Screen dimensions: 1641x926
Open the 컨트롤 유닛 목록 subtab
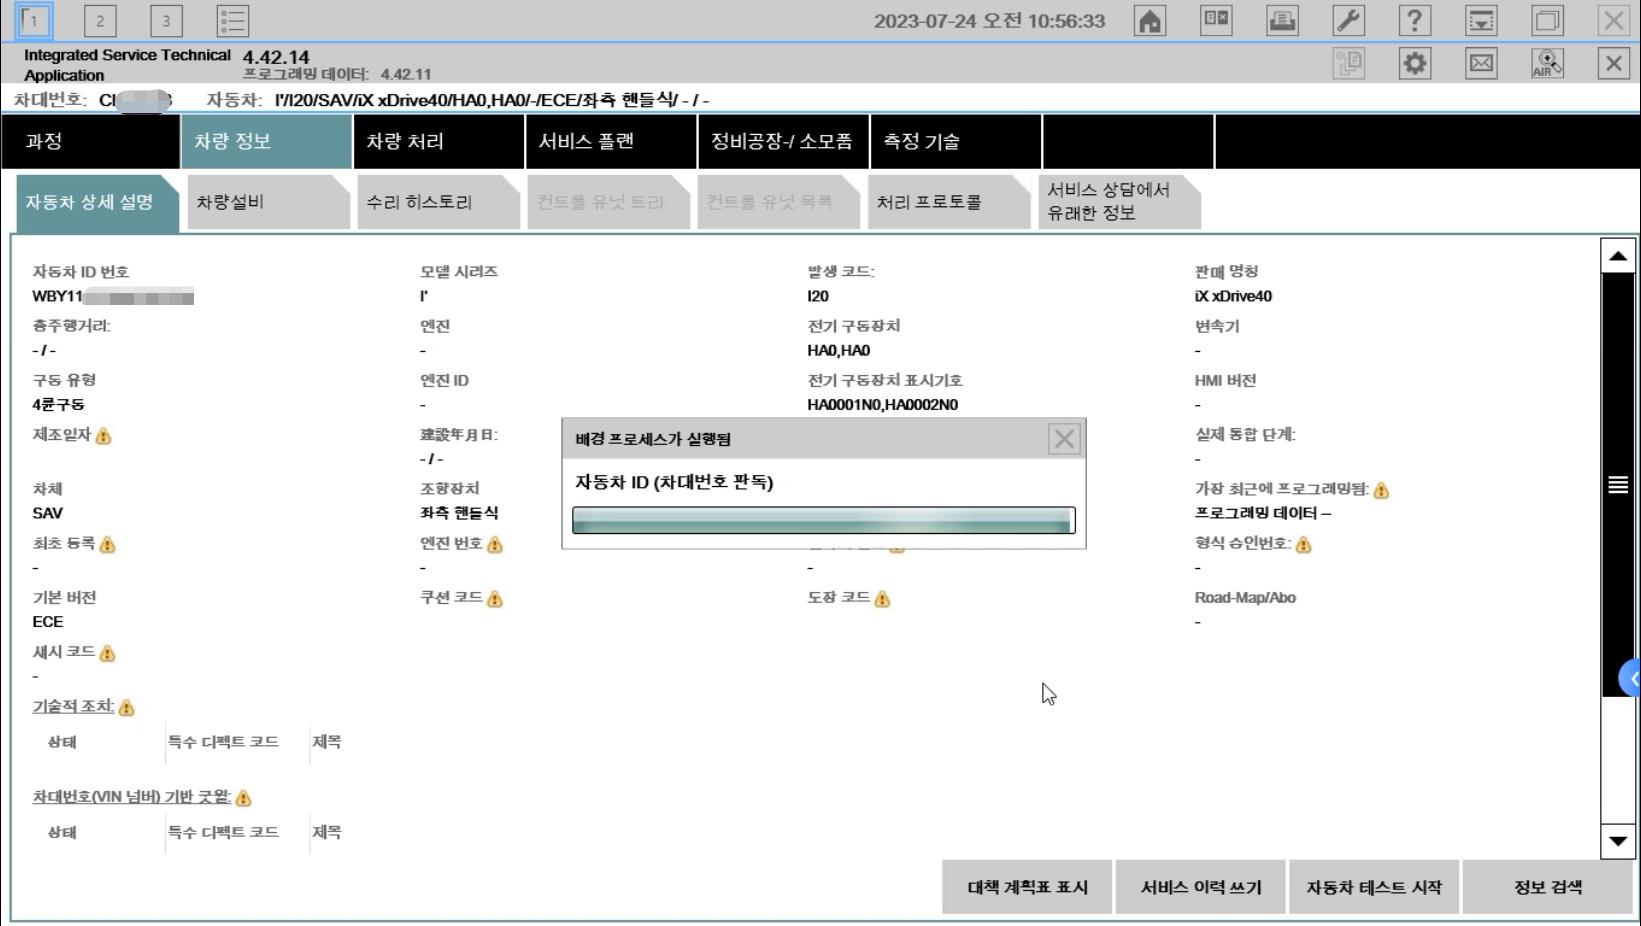point(778,203)
